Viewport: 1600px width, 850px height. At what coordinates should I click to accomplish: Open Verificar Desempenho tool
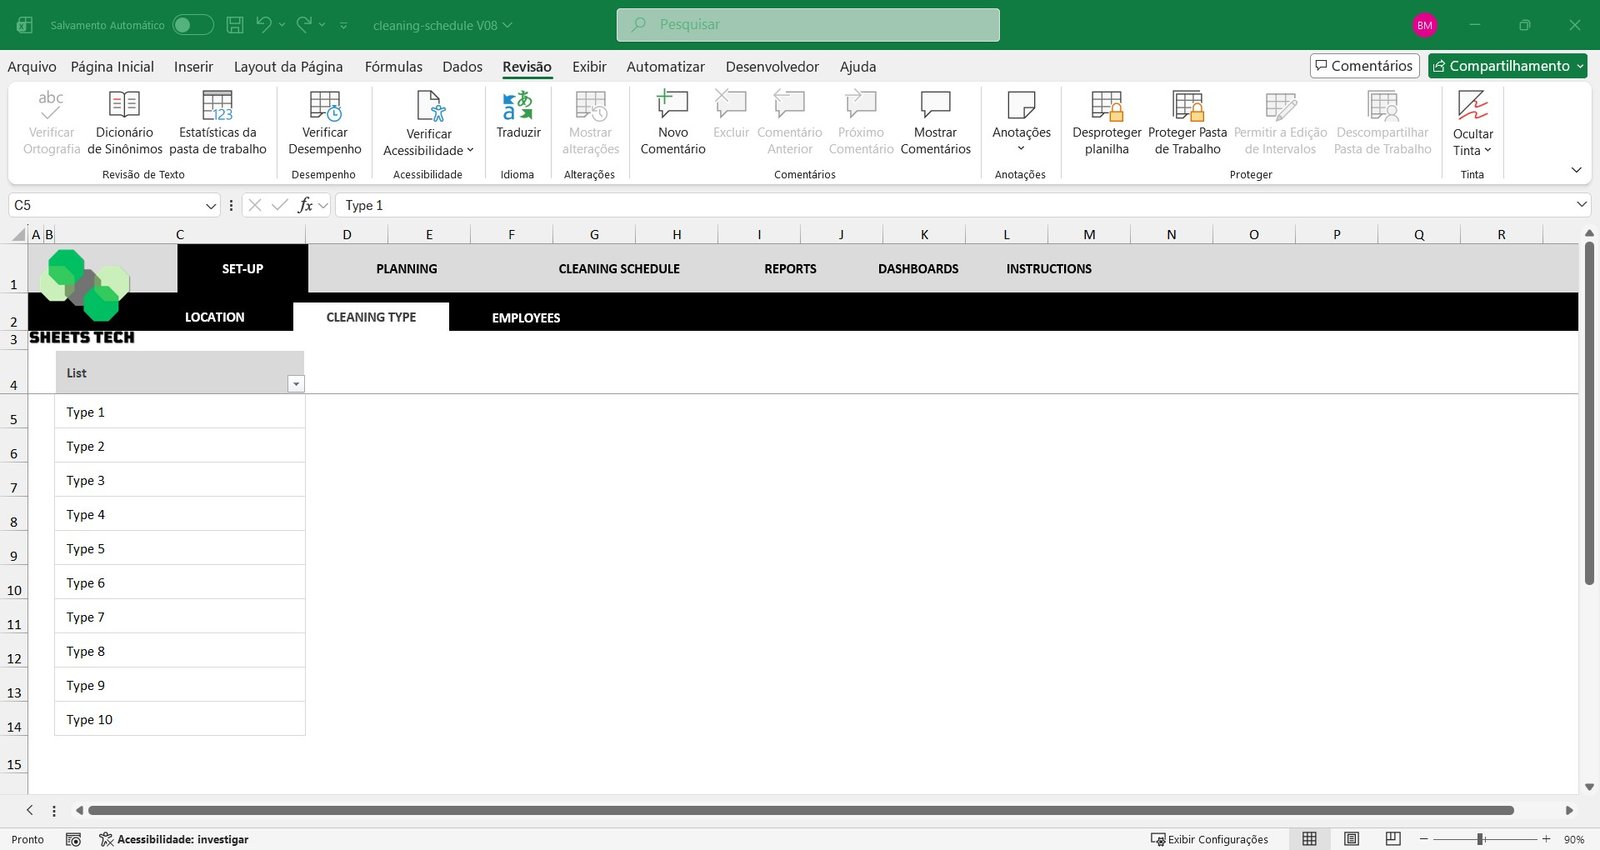tap(325, 107)
